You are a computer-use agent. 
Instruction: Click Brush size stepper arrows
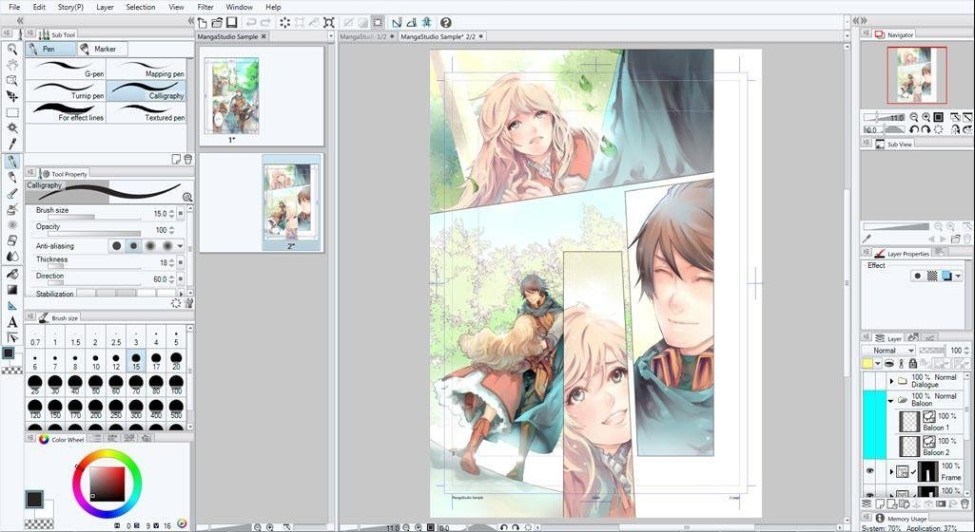pos(172,213)
